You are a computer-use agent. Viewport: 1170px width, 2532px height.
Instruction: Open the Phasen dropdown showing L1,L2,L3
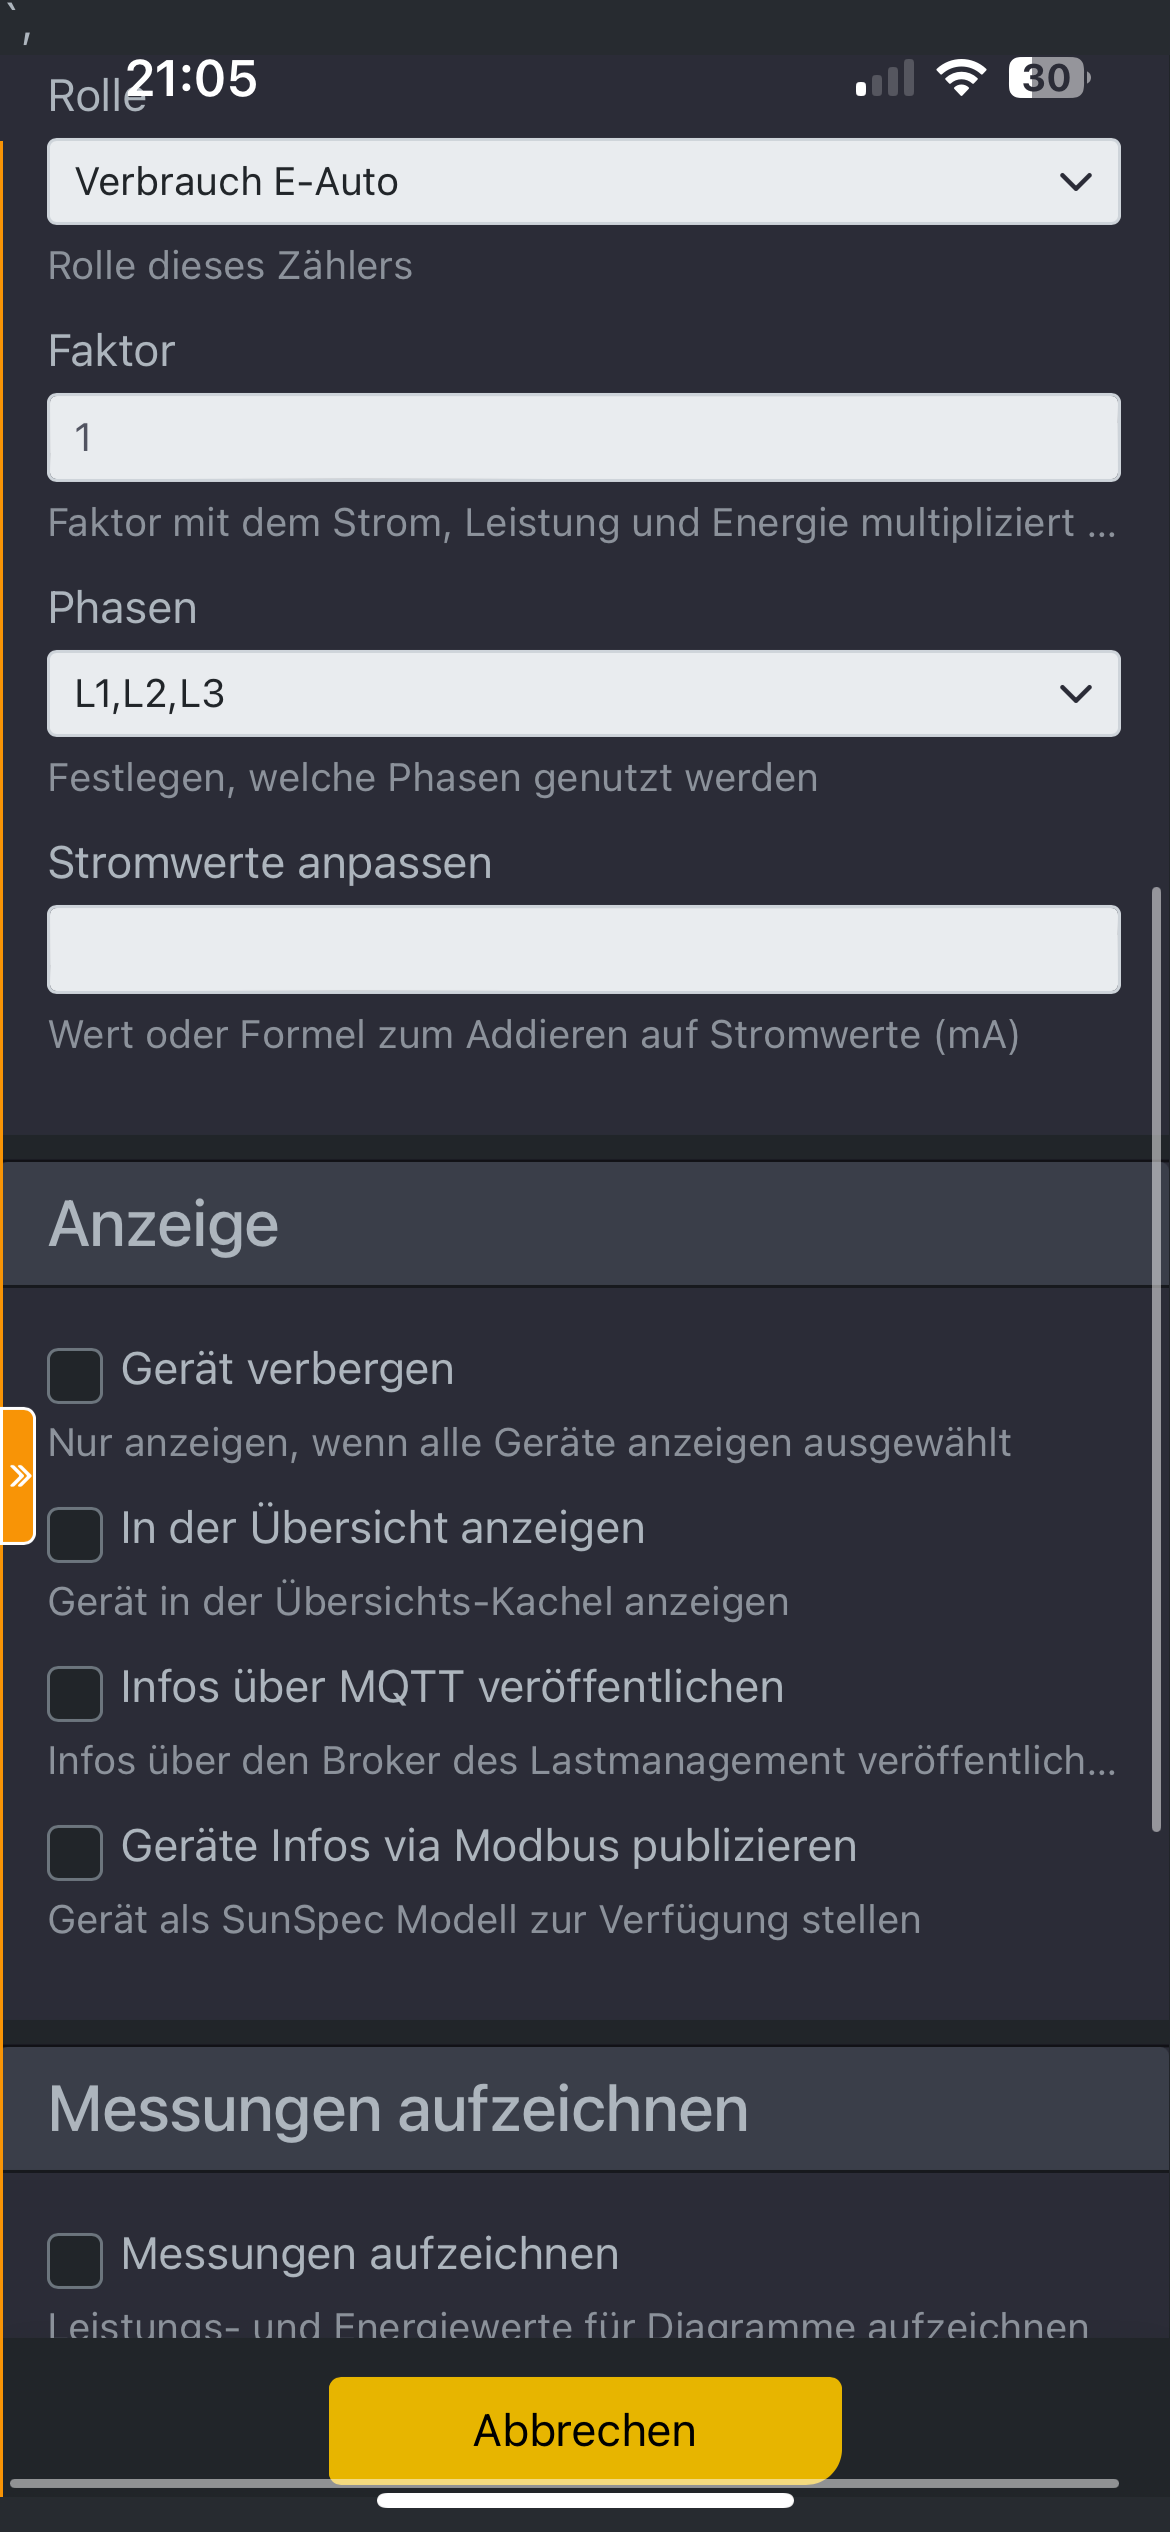[x=584, y=693]
